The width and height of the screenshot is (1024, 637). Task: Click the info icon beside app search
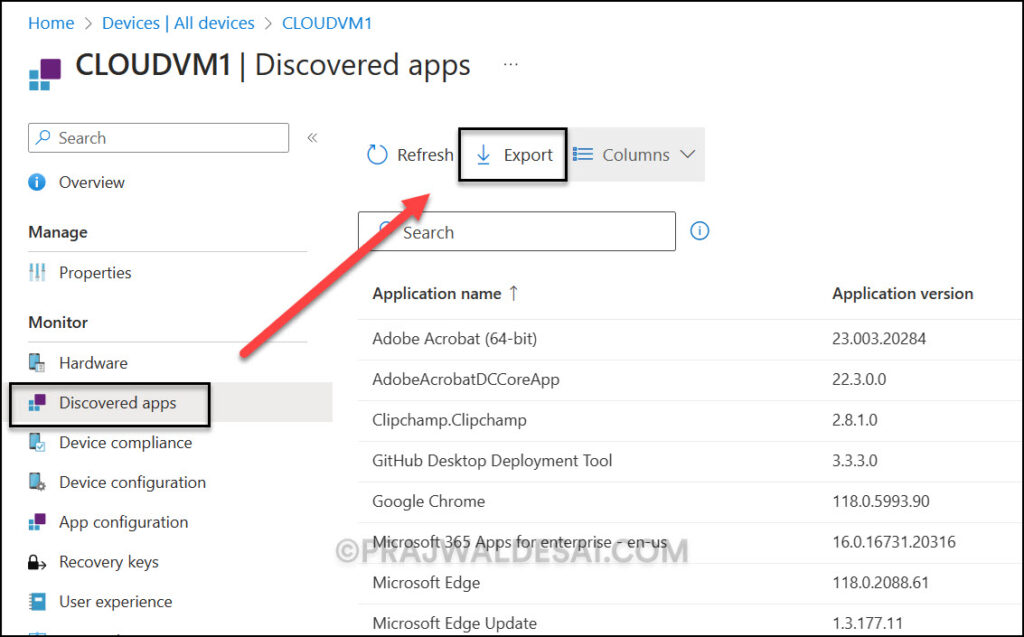[x=699, y=231]
